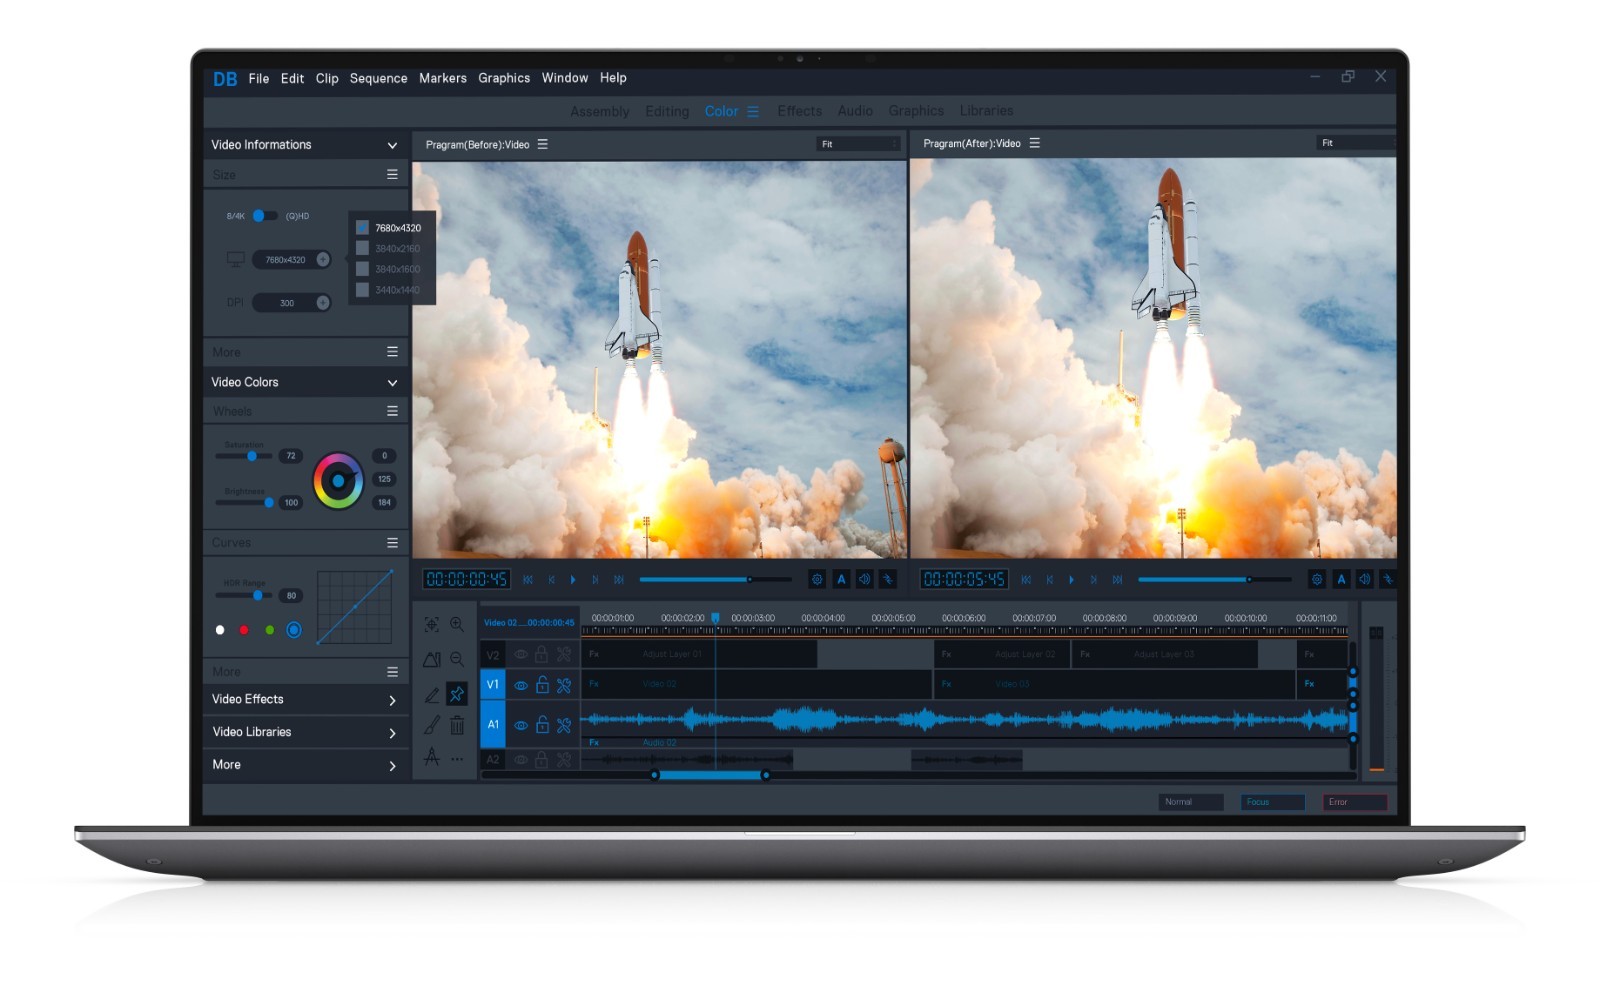This screenshot has height=985, width=1600.
Task: Select the zoom in magnifier tool
Action: point(457,624)
